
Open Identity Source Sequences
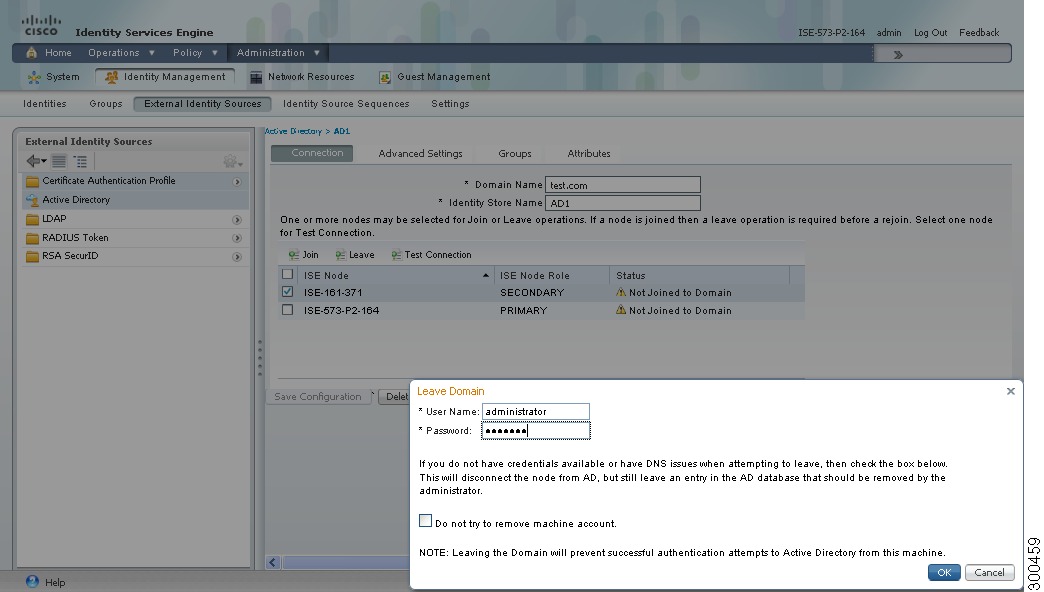pos(346,104)
